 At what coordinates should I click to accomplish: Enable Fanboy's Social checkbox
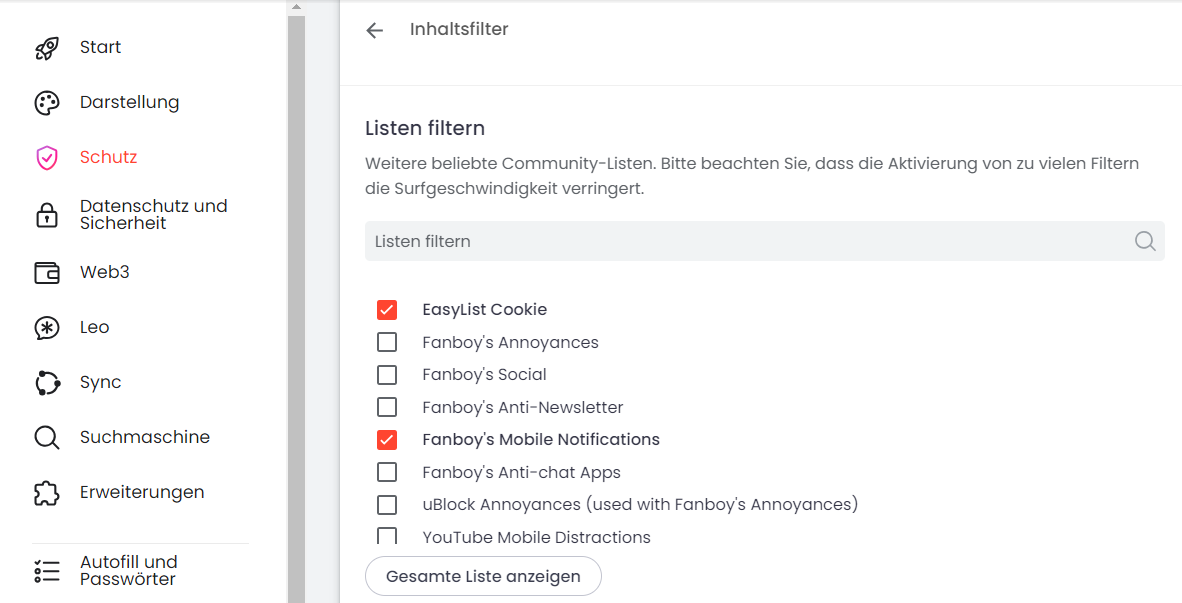387,375
